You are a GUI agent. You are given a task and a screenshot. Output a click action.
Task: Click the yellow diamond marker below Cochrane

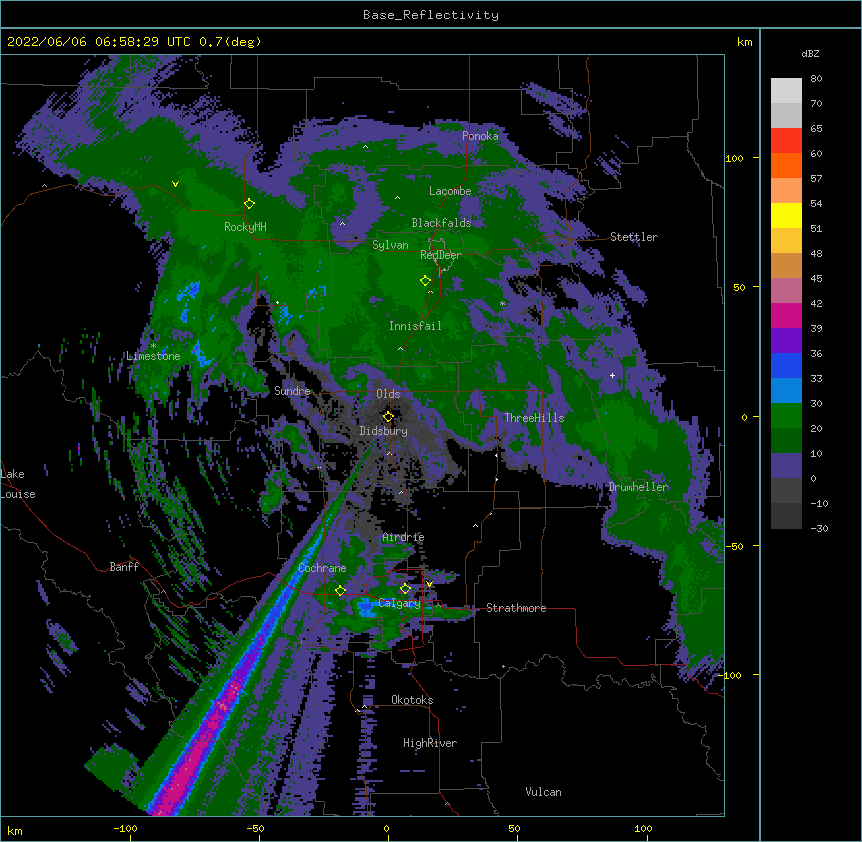coord(340,590)
